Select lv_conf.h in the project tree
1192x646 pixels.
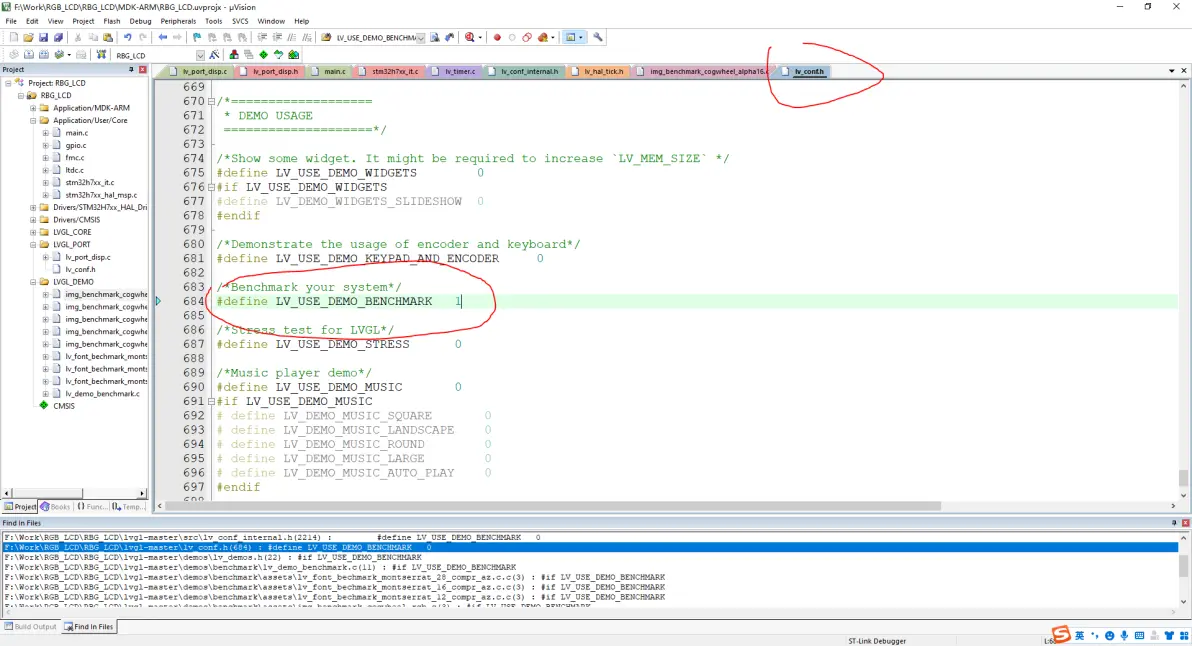click(x=80, y=269)
